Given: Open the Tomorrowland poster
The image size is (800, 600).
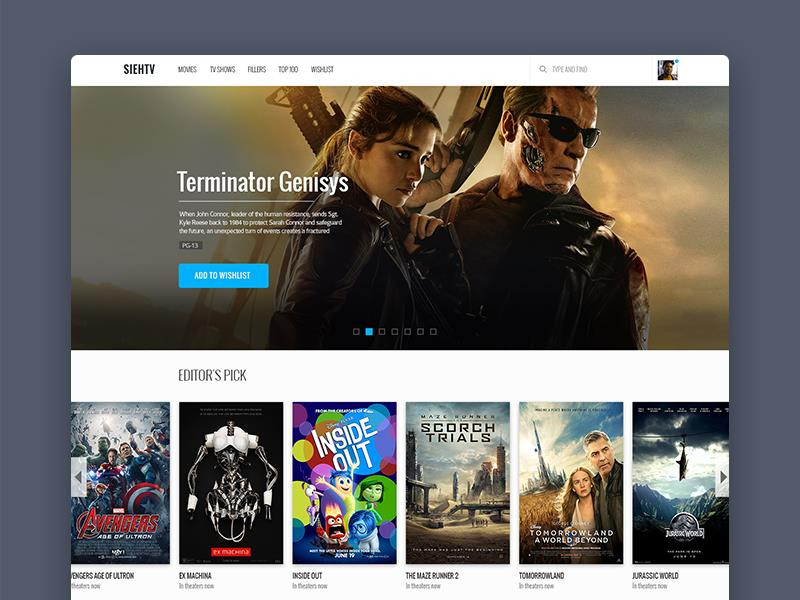Looking at the screenshot, I should click(571, 483).
